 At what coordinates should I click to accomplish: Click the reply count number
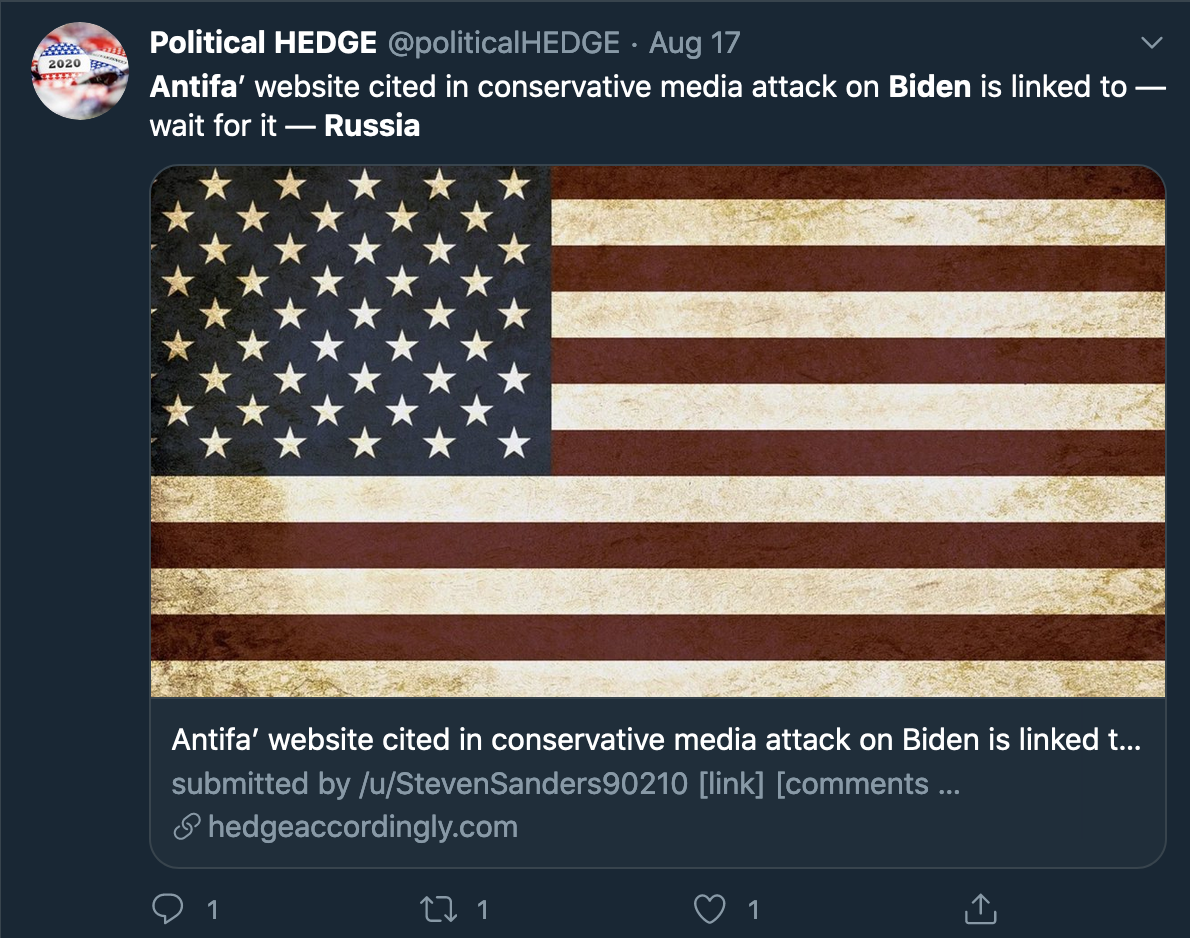213,909
